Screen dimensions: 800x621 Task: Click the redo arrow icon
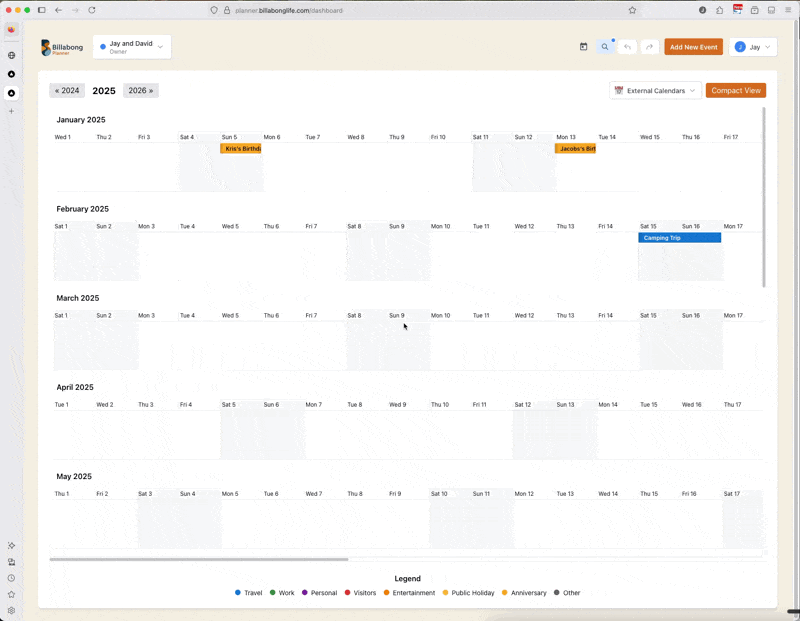[647, 46]
